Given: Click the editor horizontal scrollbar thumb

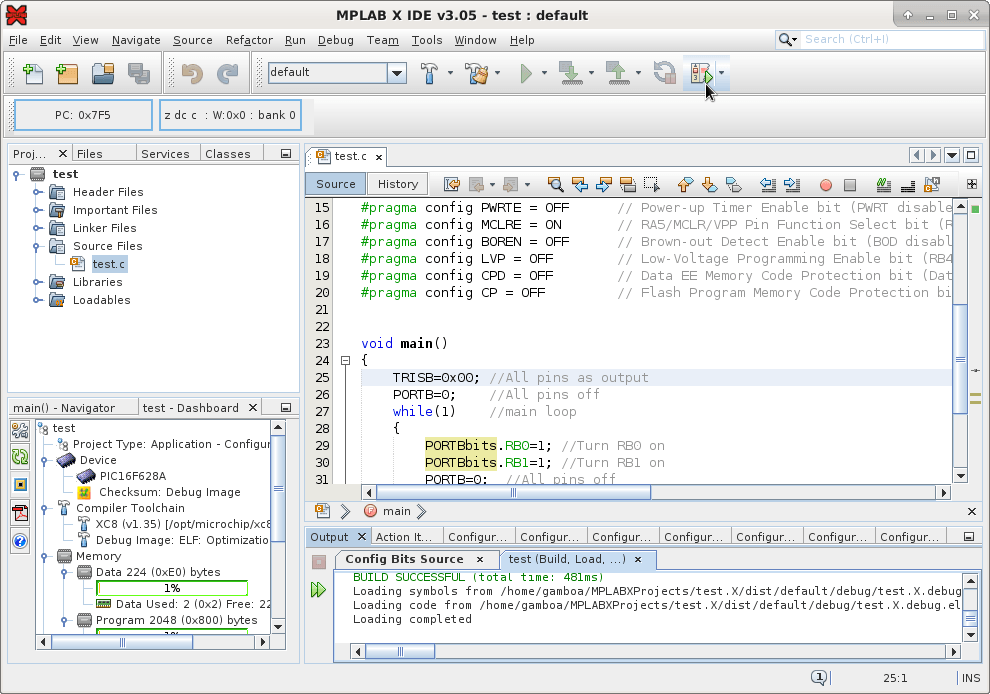Looking at the screenshot, I should click(513, 492).
